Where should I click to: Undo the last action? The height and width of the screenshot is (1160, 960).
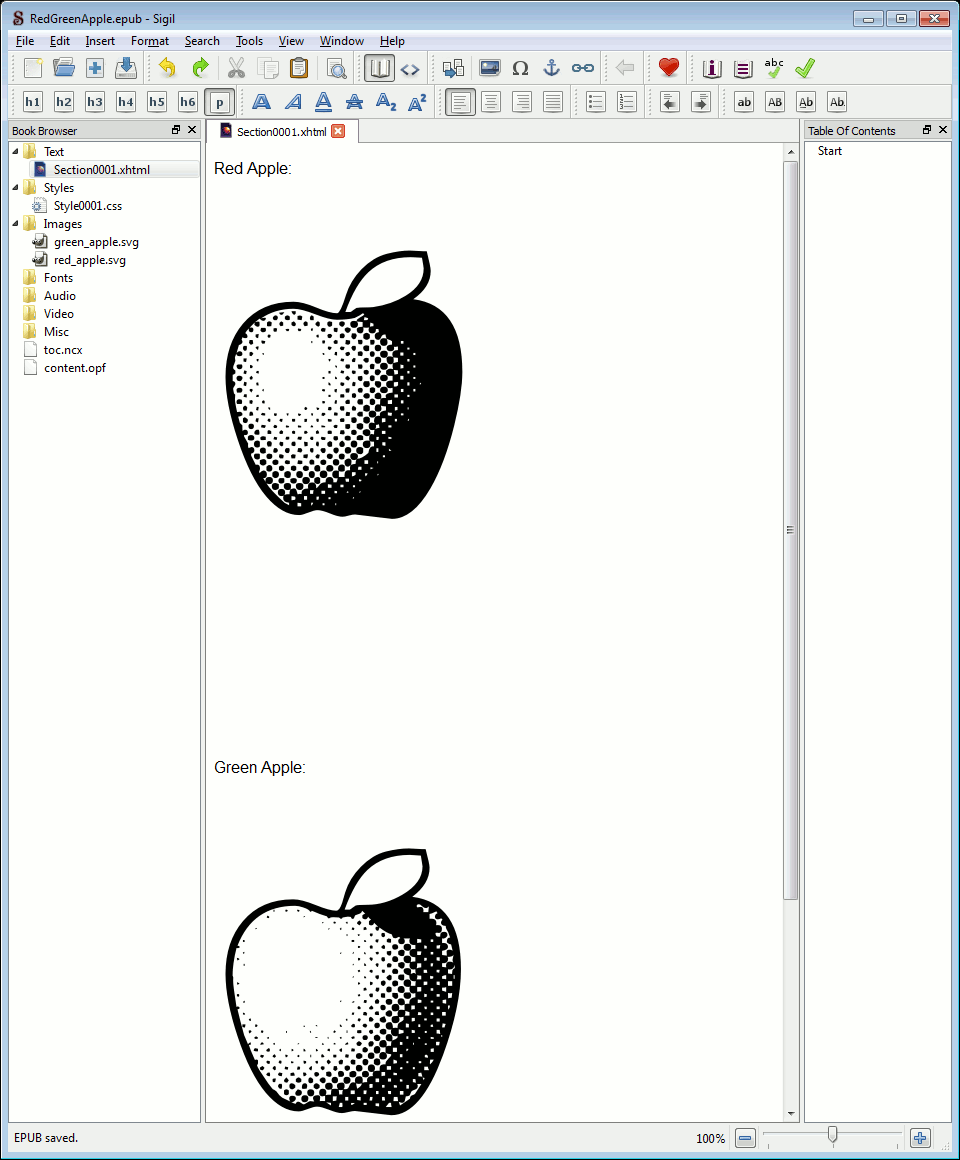[169, 68]
